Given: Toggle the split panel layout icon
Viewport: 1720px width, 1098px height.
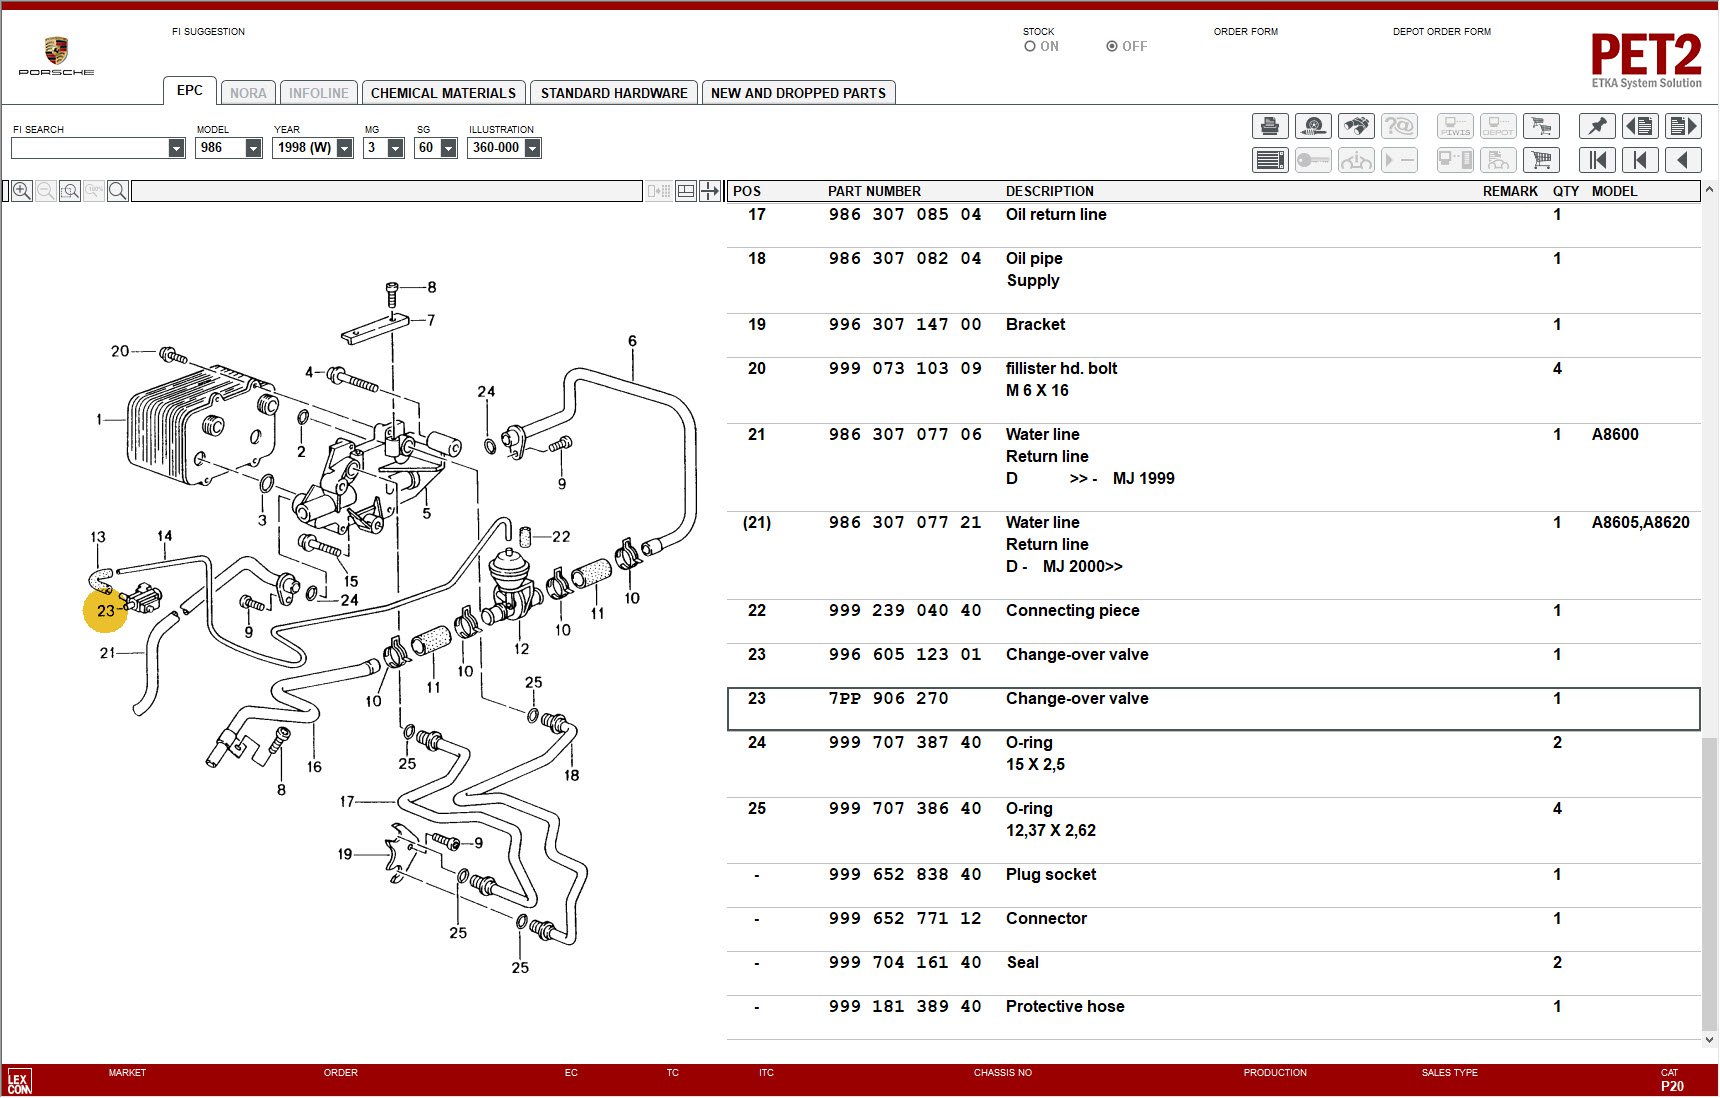Looking at the screenshot, I should pos(686,191).
